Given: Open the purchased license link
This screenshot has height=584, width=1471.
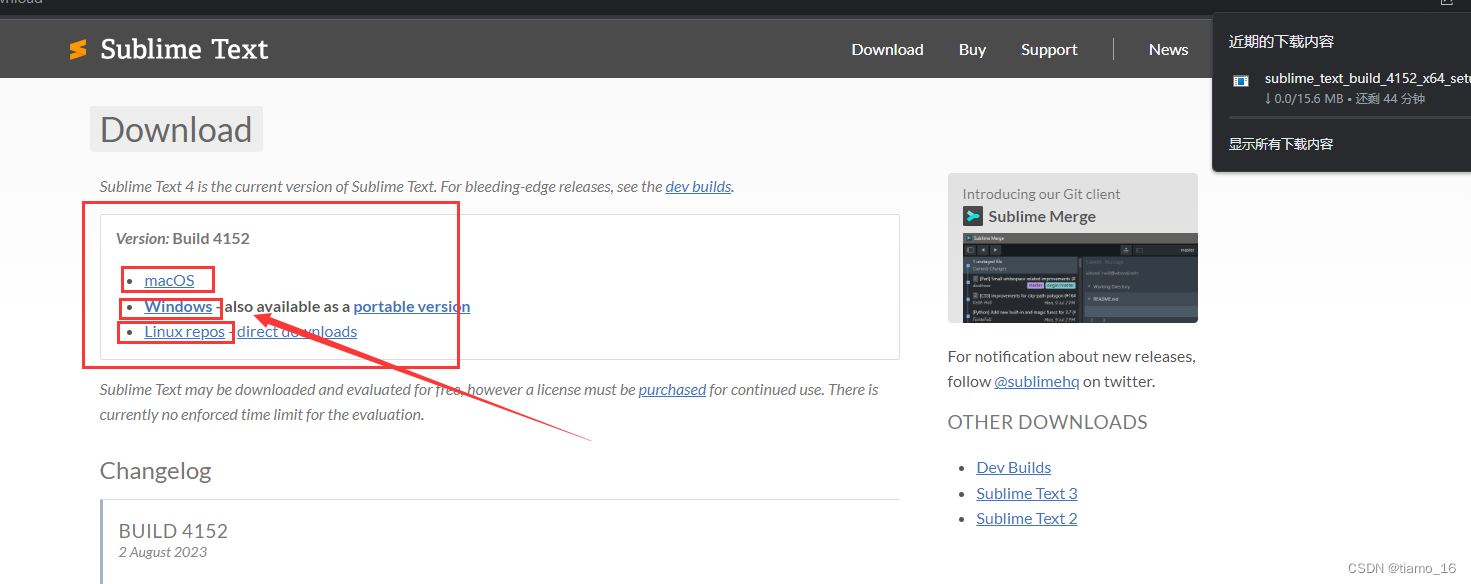Looking at the screenshot, I should point(672,389).
